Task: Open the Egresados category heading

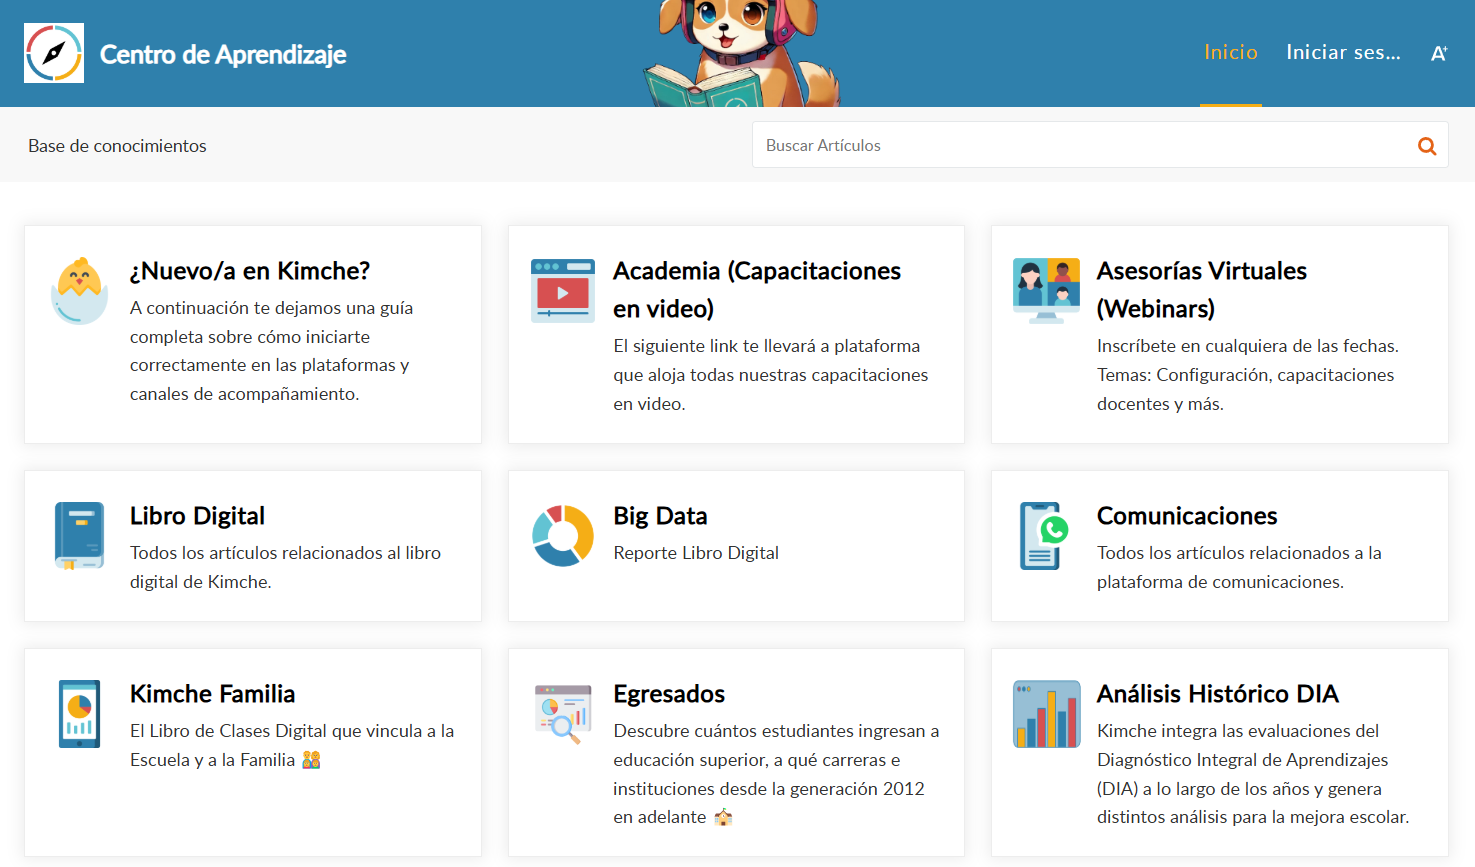Action: click(x=669, y=694)
